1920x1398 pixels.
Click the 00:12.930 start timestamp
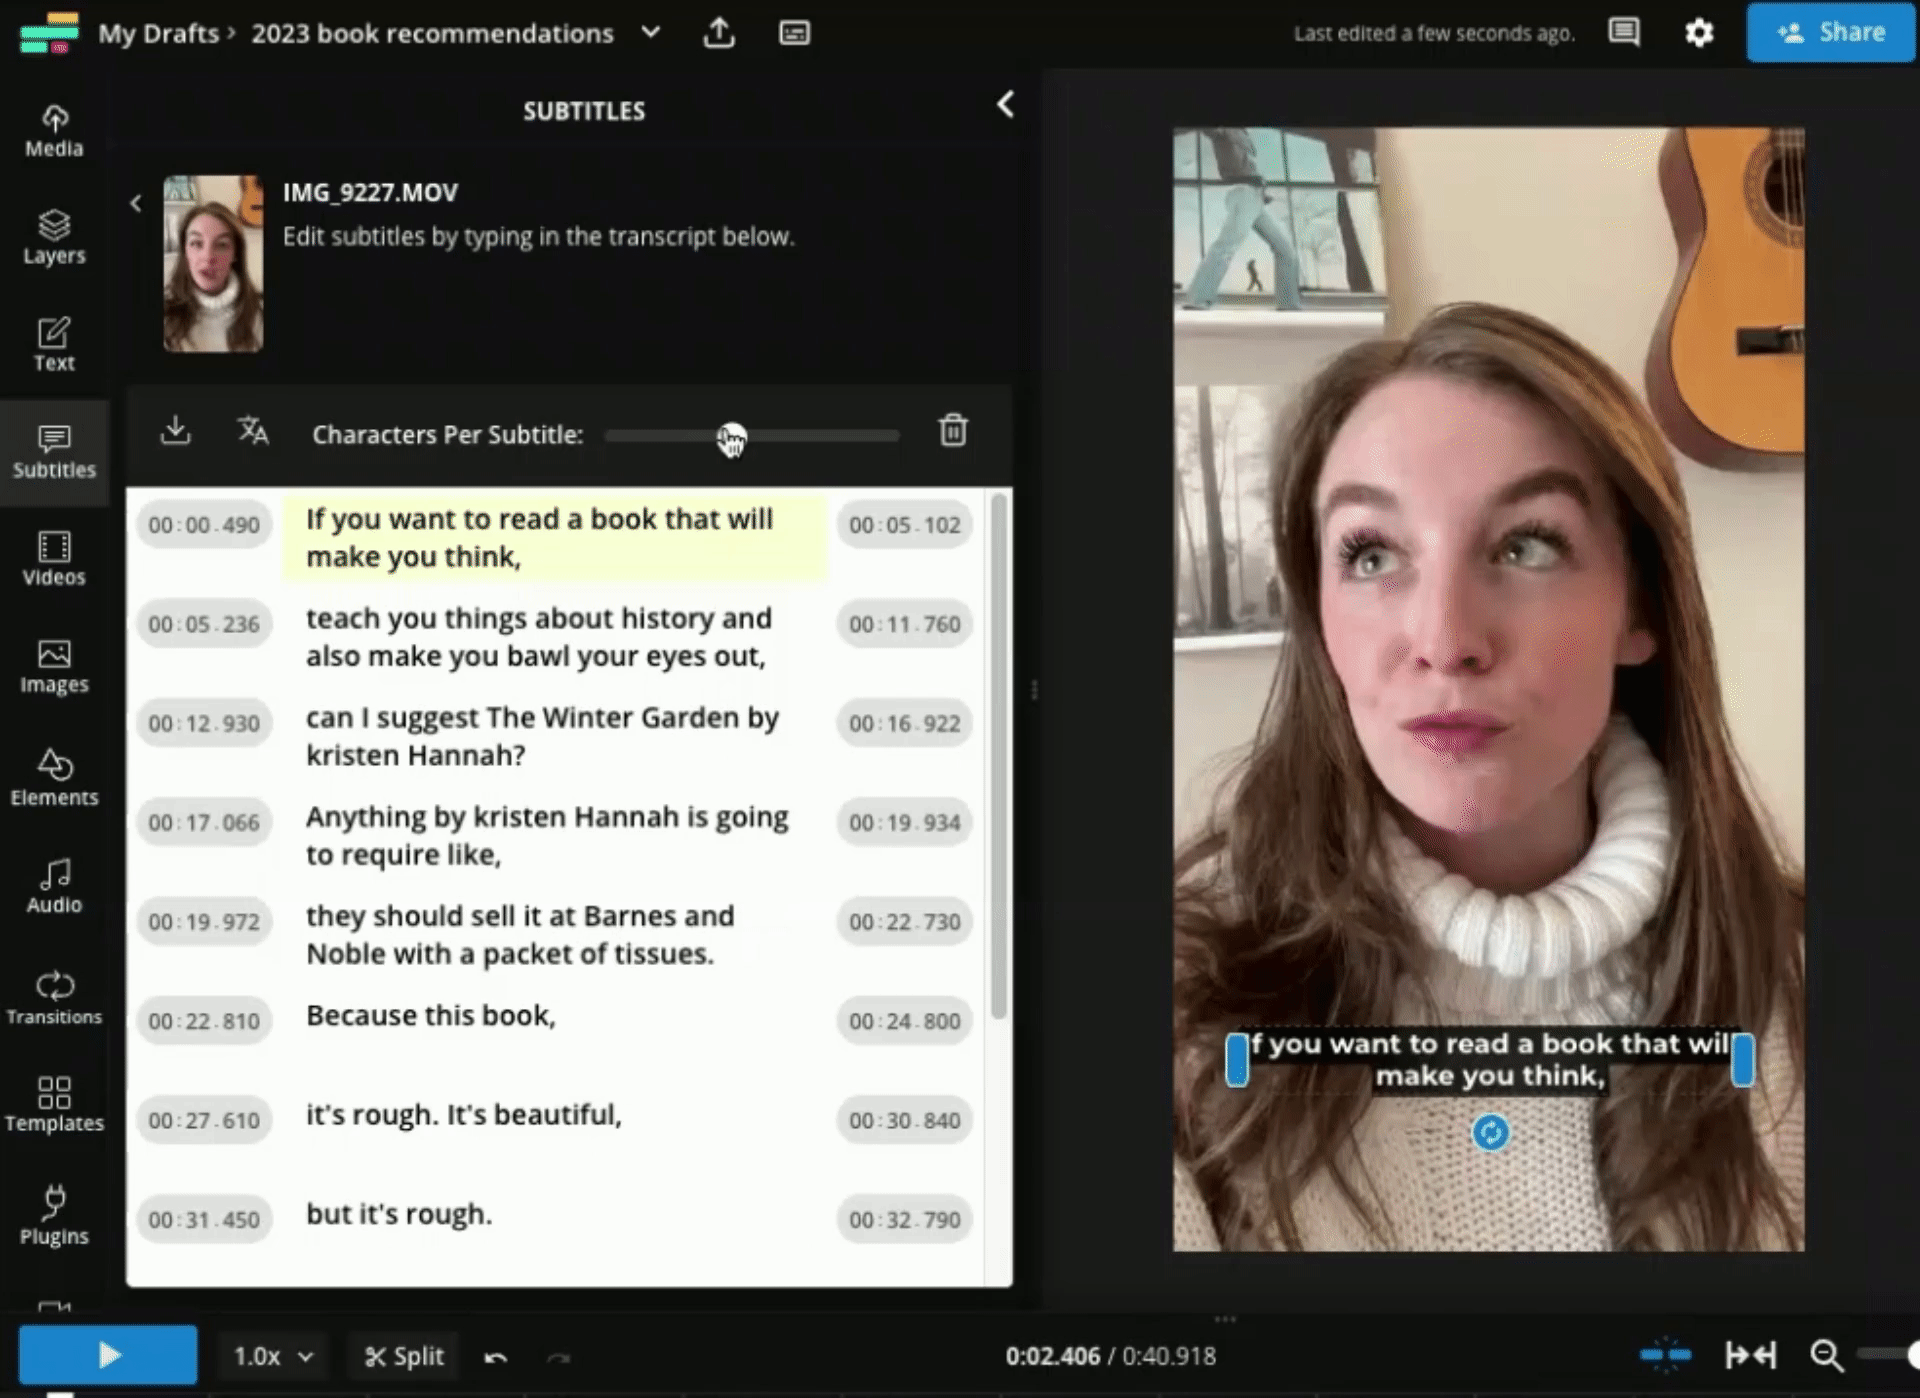[204, 724]
